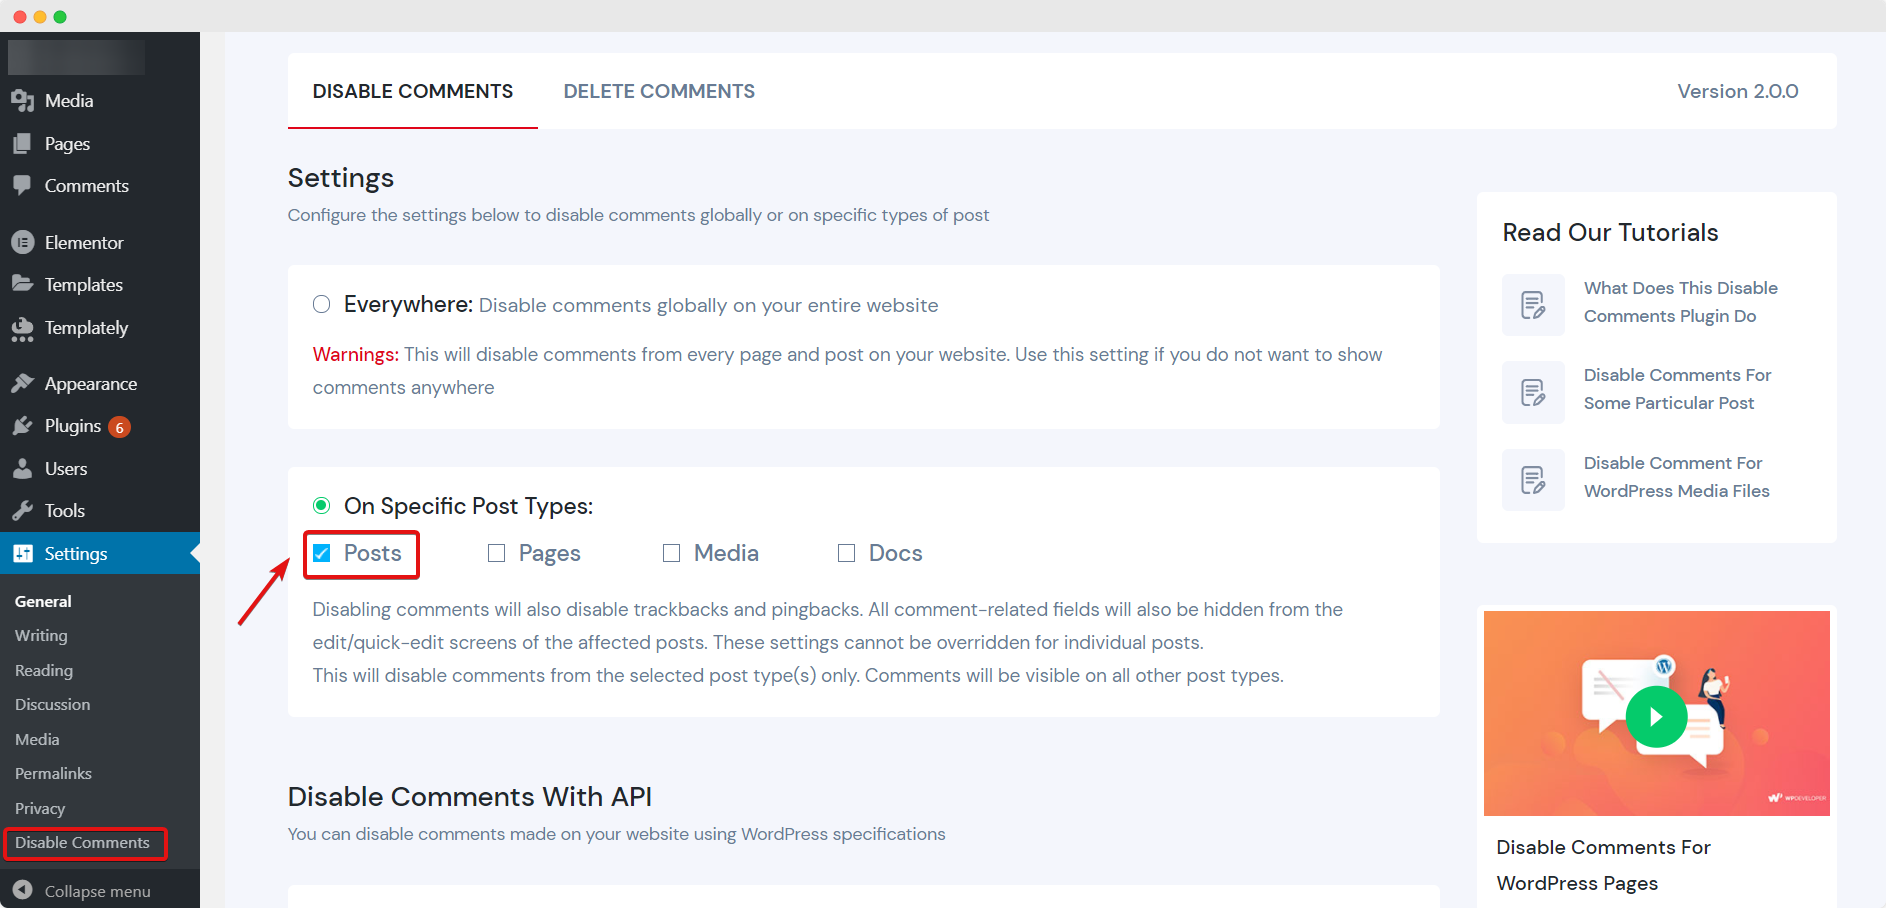Check the Docs post type checkbox
This screenshot has height=908, width=1886.
(x=846, y=552)
